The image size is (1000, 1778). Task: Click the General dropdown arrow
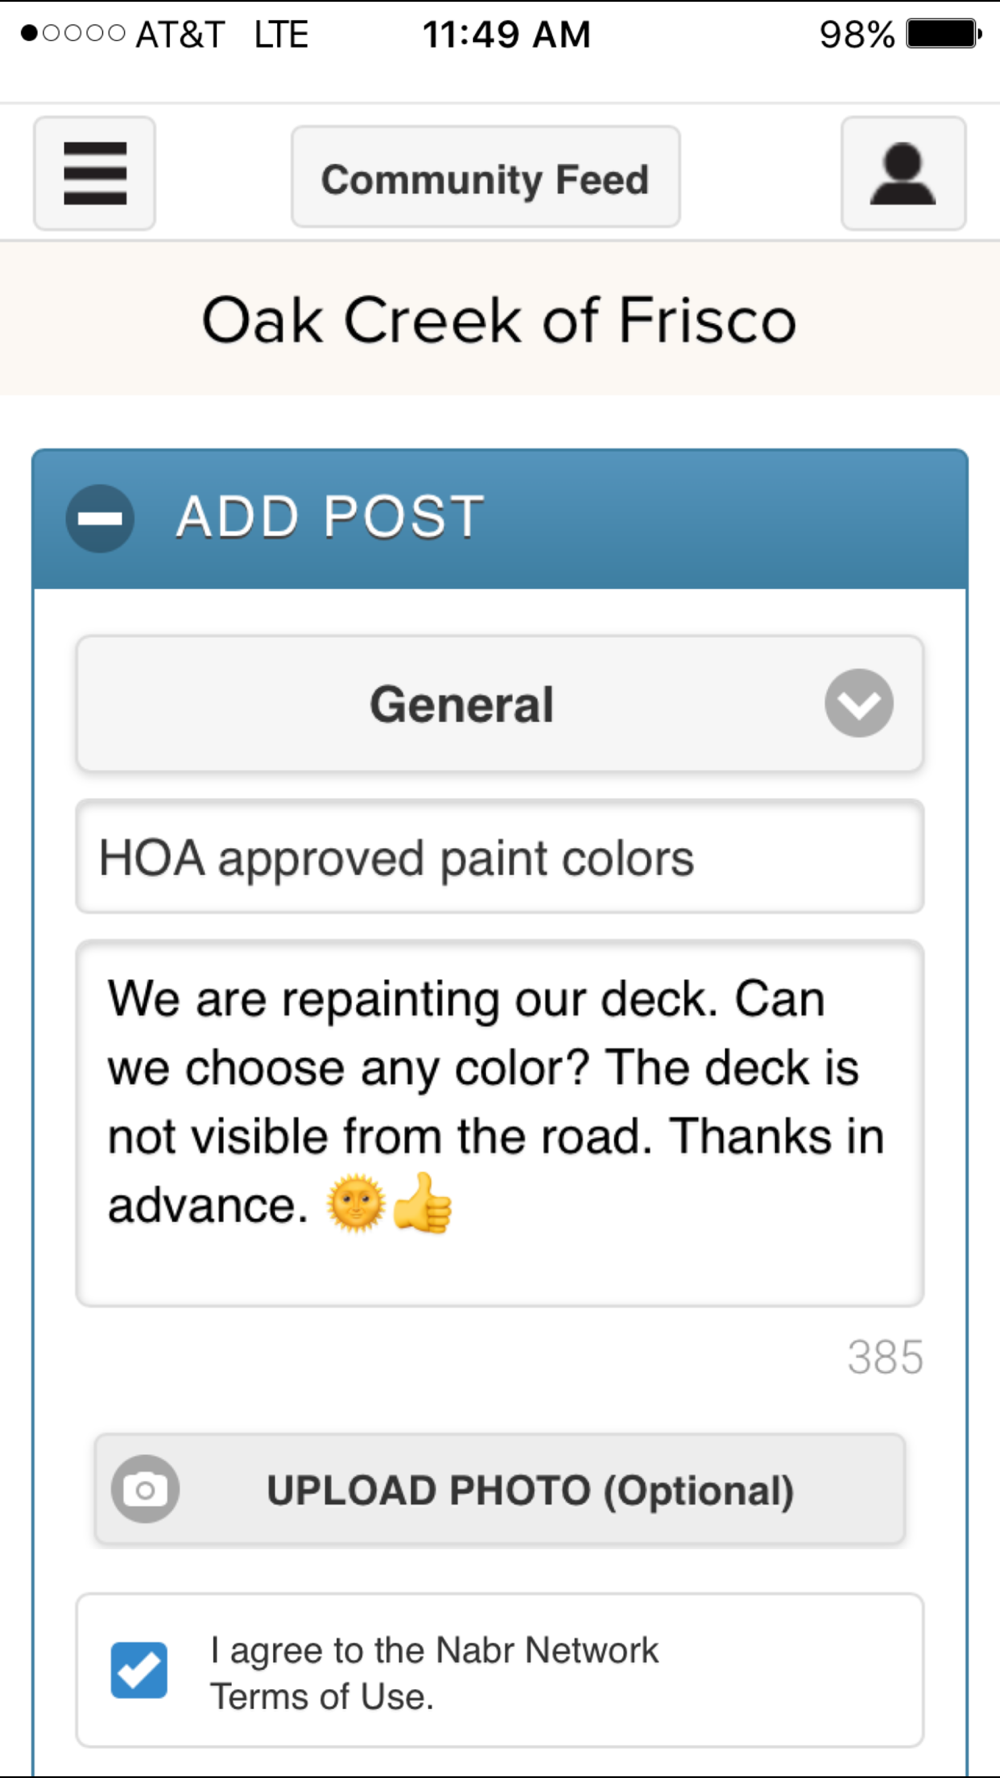(x=859, y=703)
